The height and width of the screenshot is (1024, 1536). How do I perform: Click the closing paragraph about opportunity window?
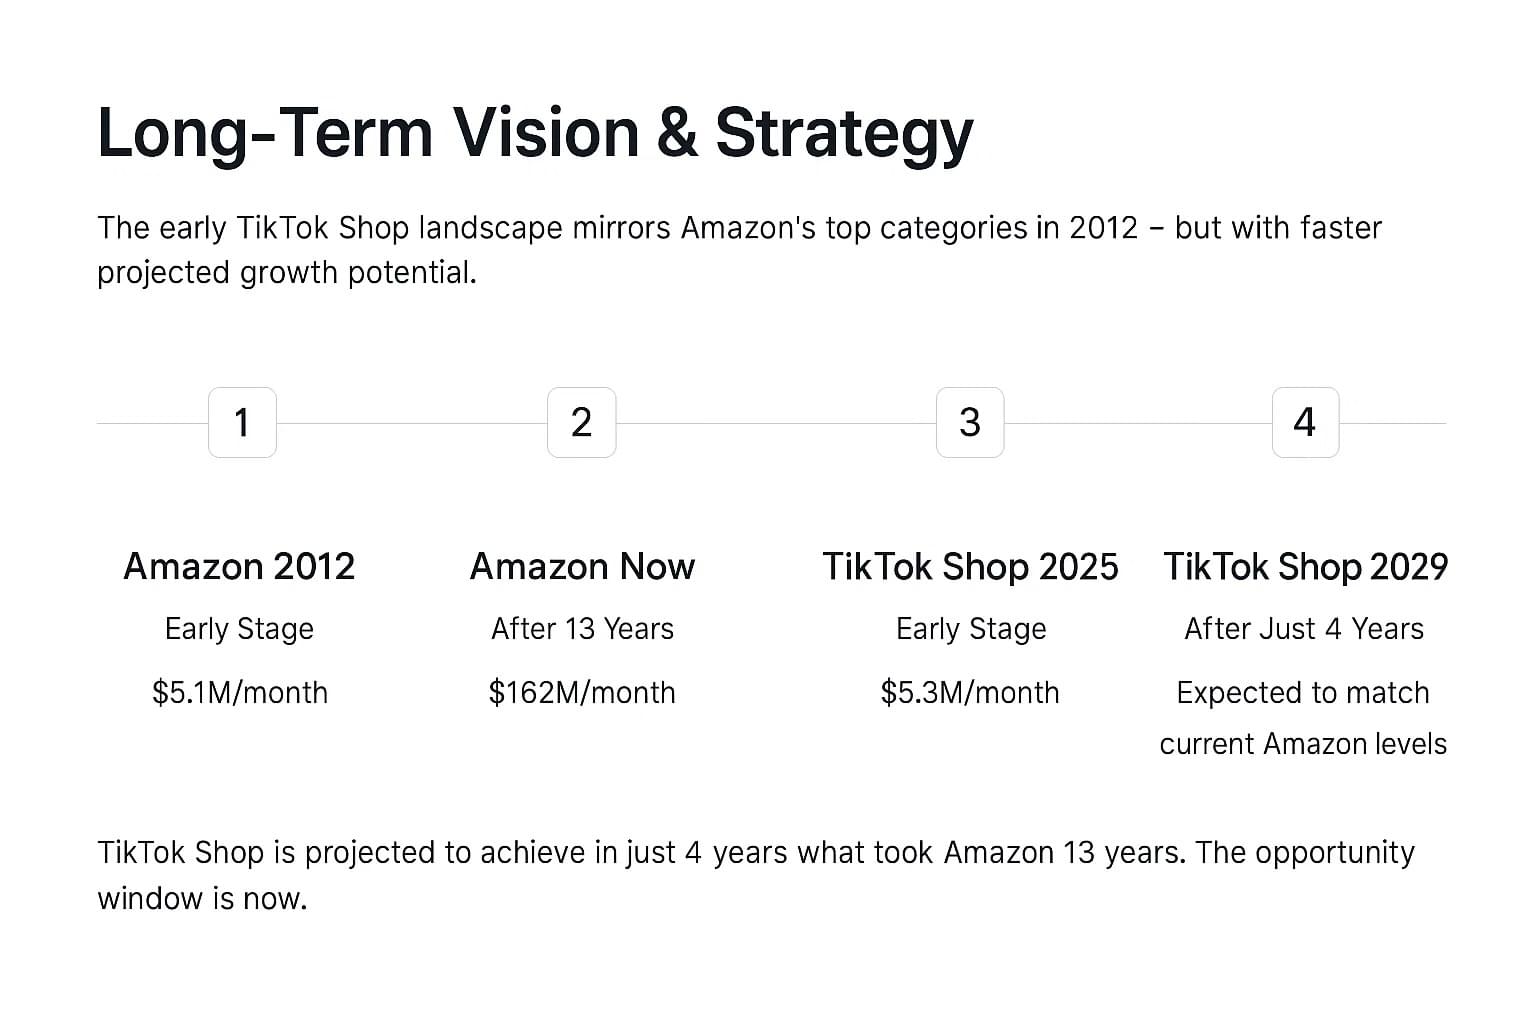tap(755, 875)
